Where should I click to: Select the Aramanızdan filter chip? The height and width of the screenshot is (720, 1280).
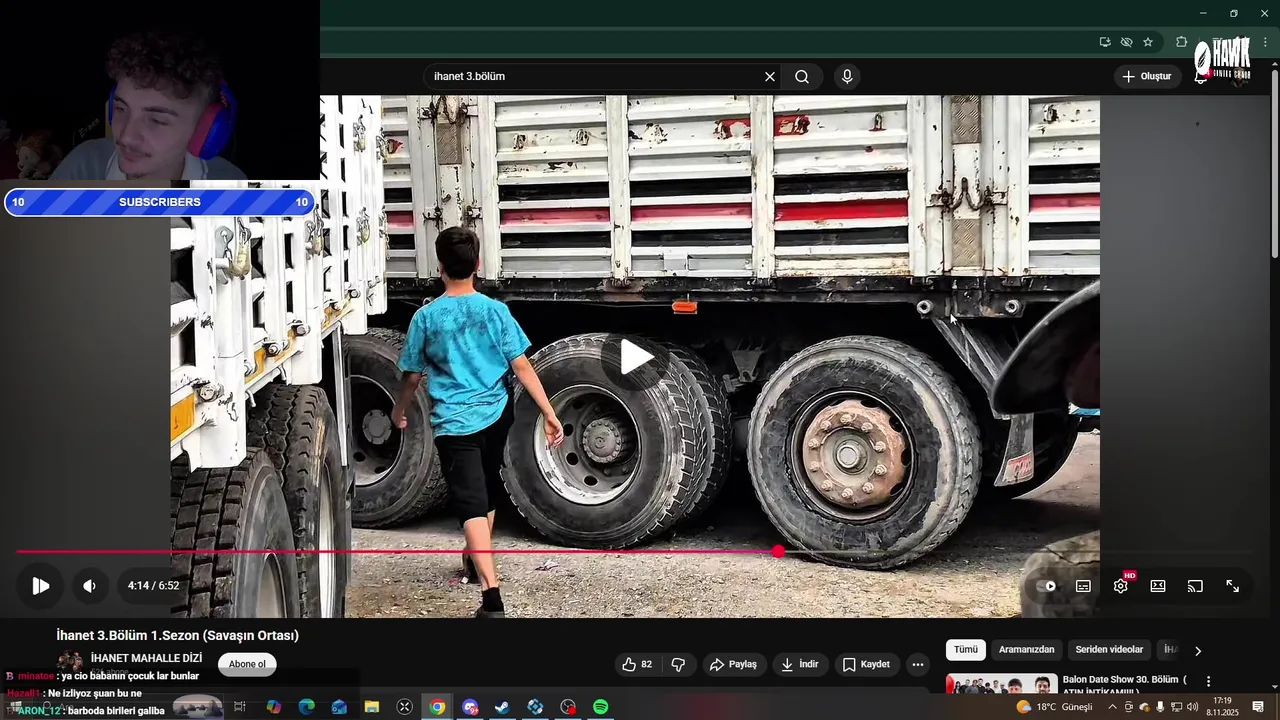click(1026, 650)
